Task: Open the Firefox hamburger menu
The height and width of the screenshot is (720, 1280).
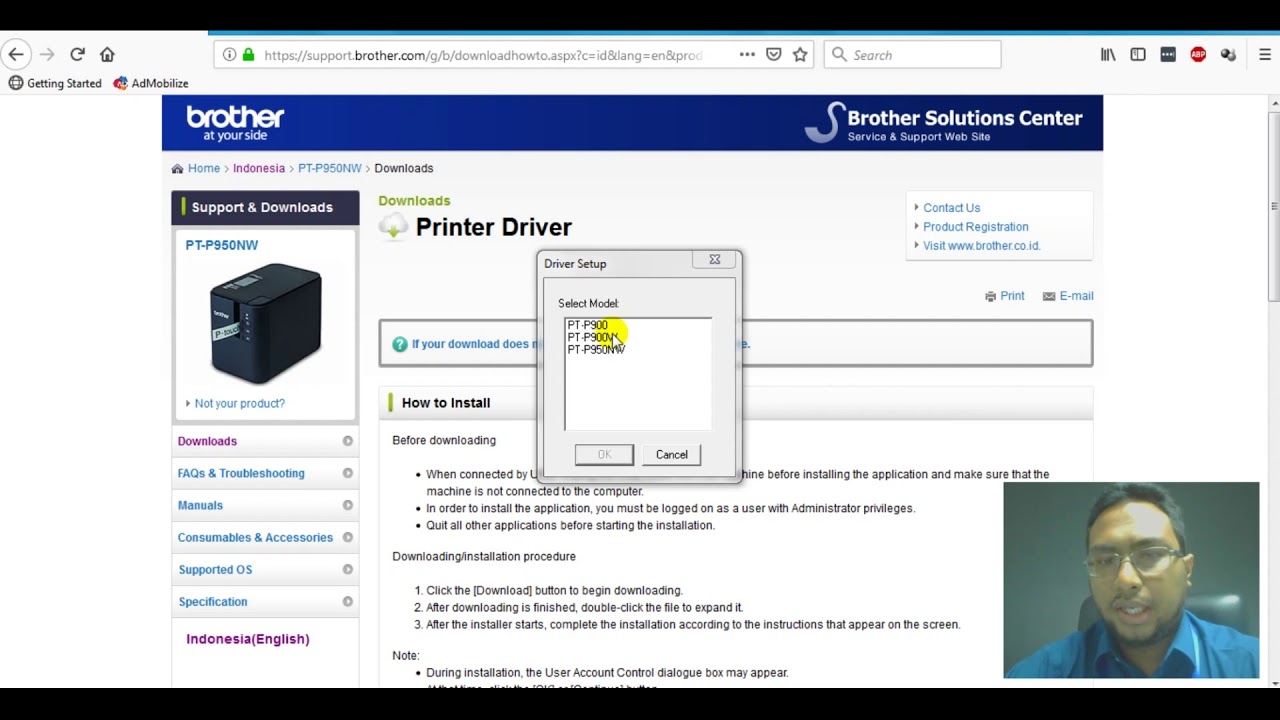Action: click(x=1265, y=55)
